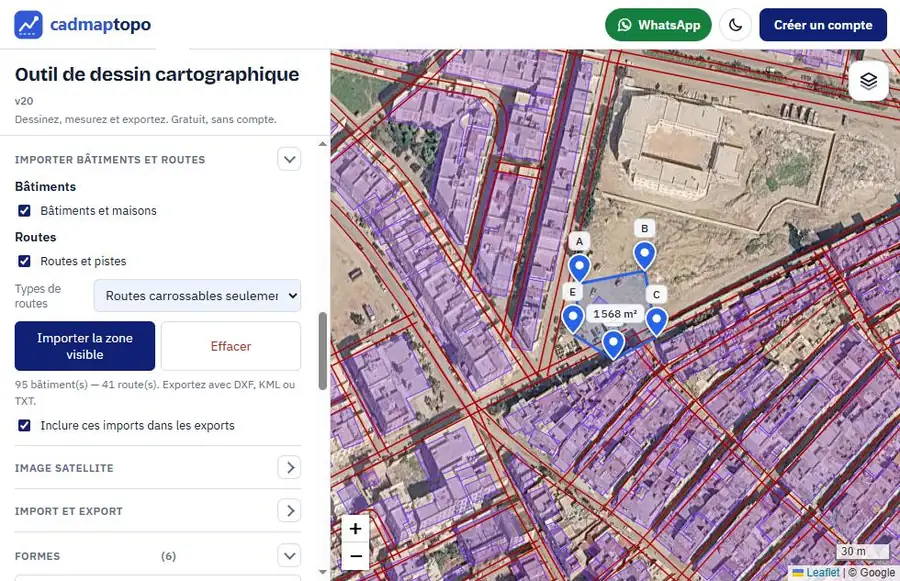Open the WhatsApp contact button
Image resolution: width=900 pixels, height=581 pixels.
658,25
